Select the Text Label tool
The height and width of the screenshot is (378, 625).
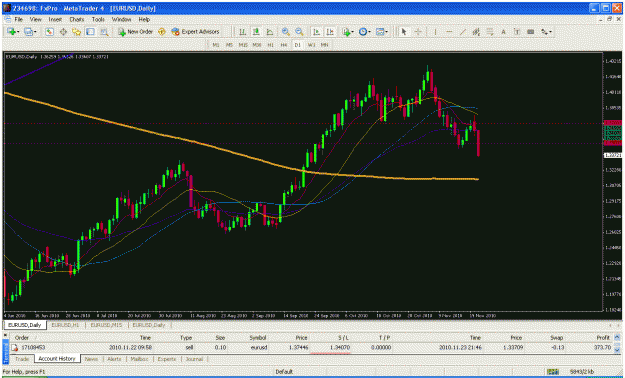517,32
